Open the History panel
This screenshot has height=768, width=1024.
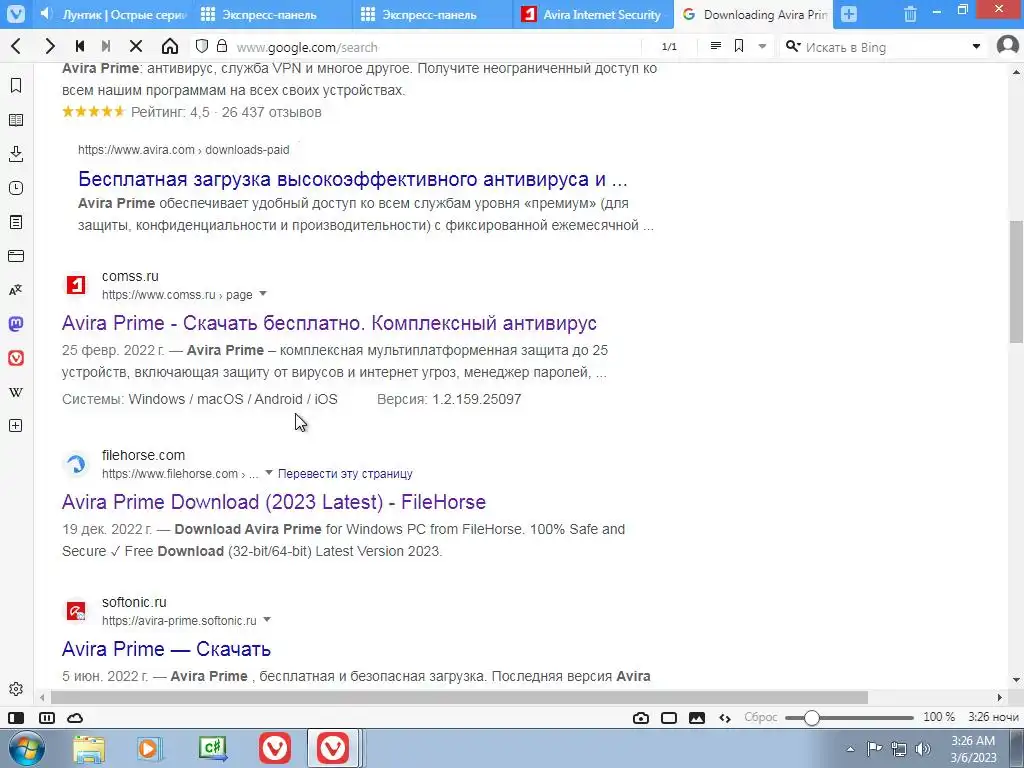(x=16, y=188)
